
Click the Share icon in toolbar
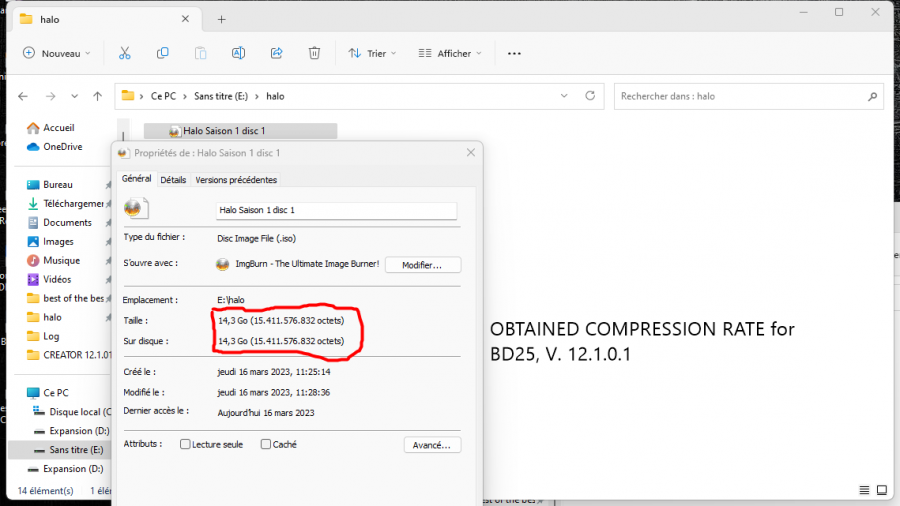tap(277, 53)
